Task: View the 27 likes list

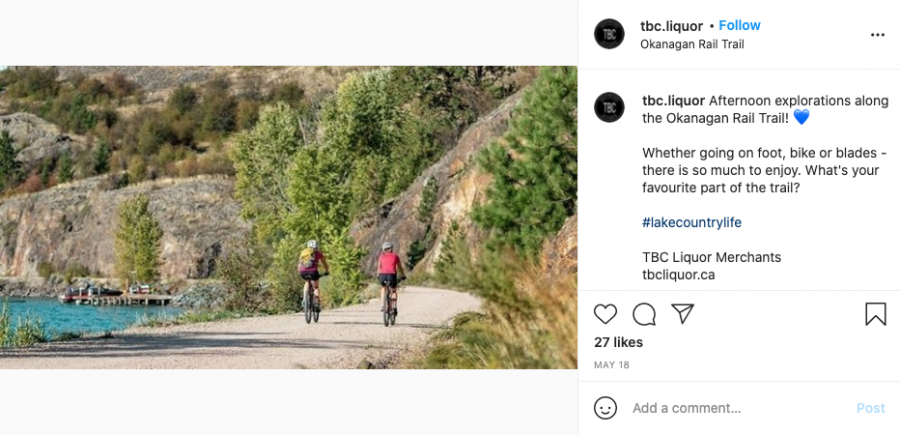Action: pos(618,343)
